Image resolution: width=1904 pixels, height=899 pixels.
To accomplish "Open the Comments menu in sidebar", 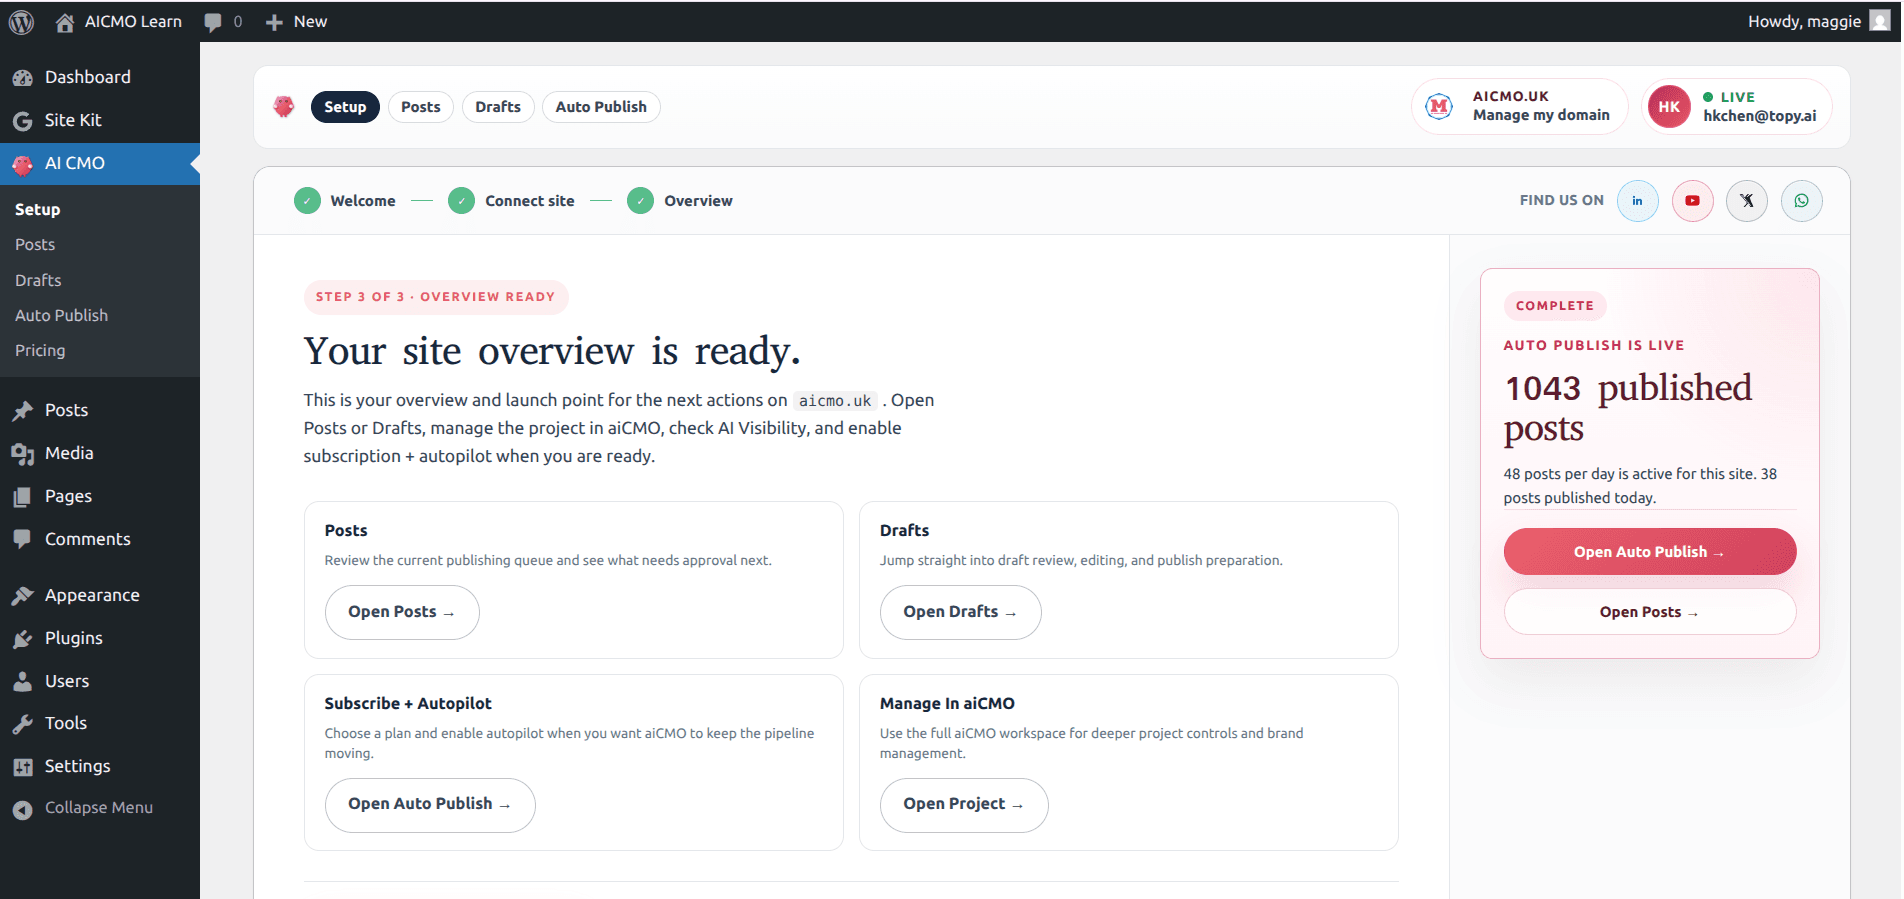I will tap(100, 539).
